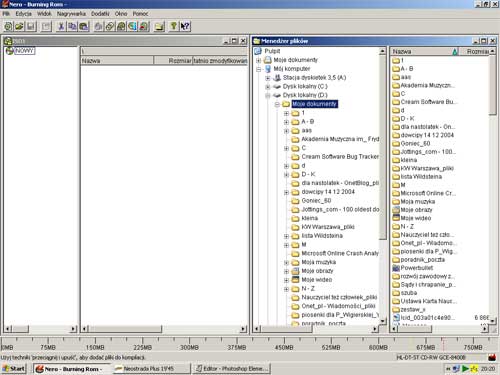Open the Edycja menu
The image size is (500, 375).
pyautogui.click(x=23, y=14)
